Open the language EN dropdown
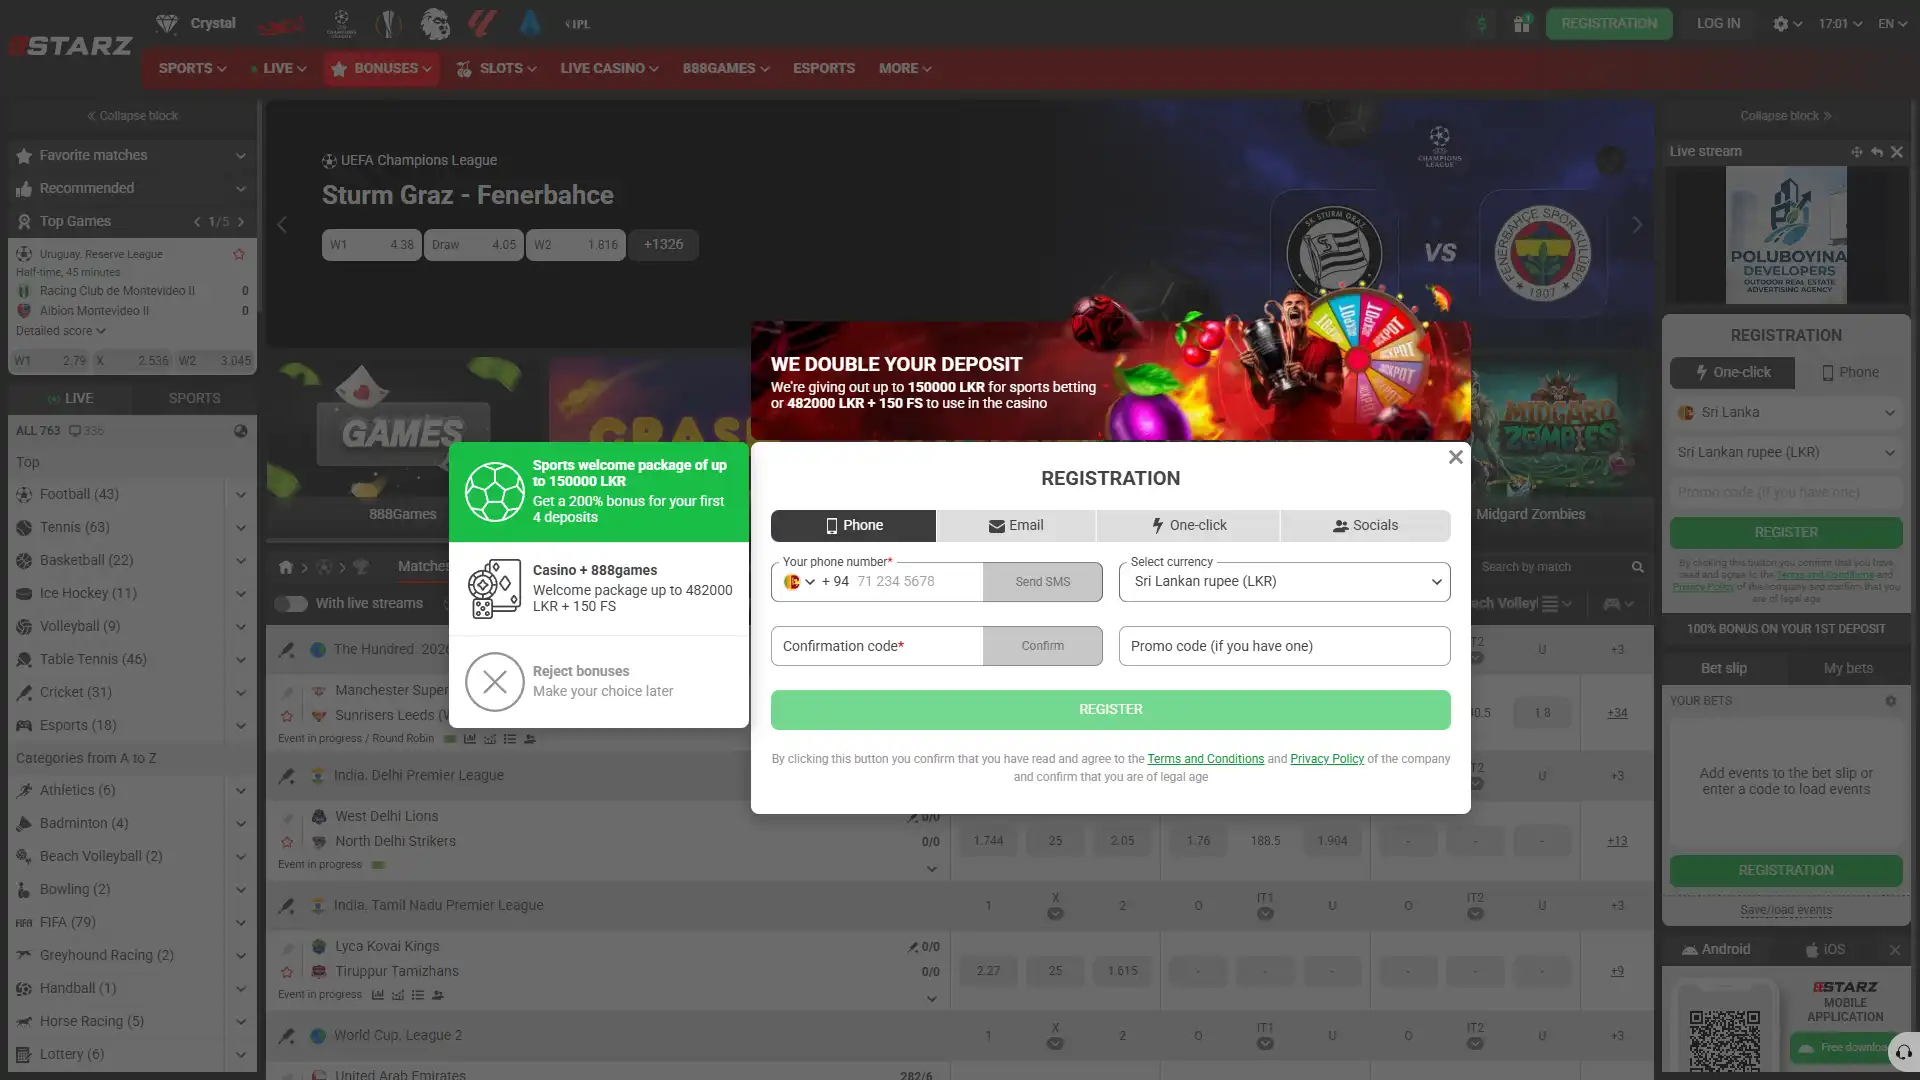 (1893, 24)
